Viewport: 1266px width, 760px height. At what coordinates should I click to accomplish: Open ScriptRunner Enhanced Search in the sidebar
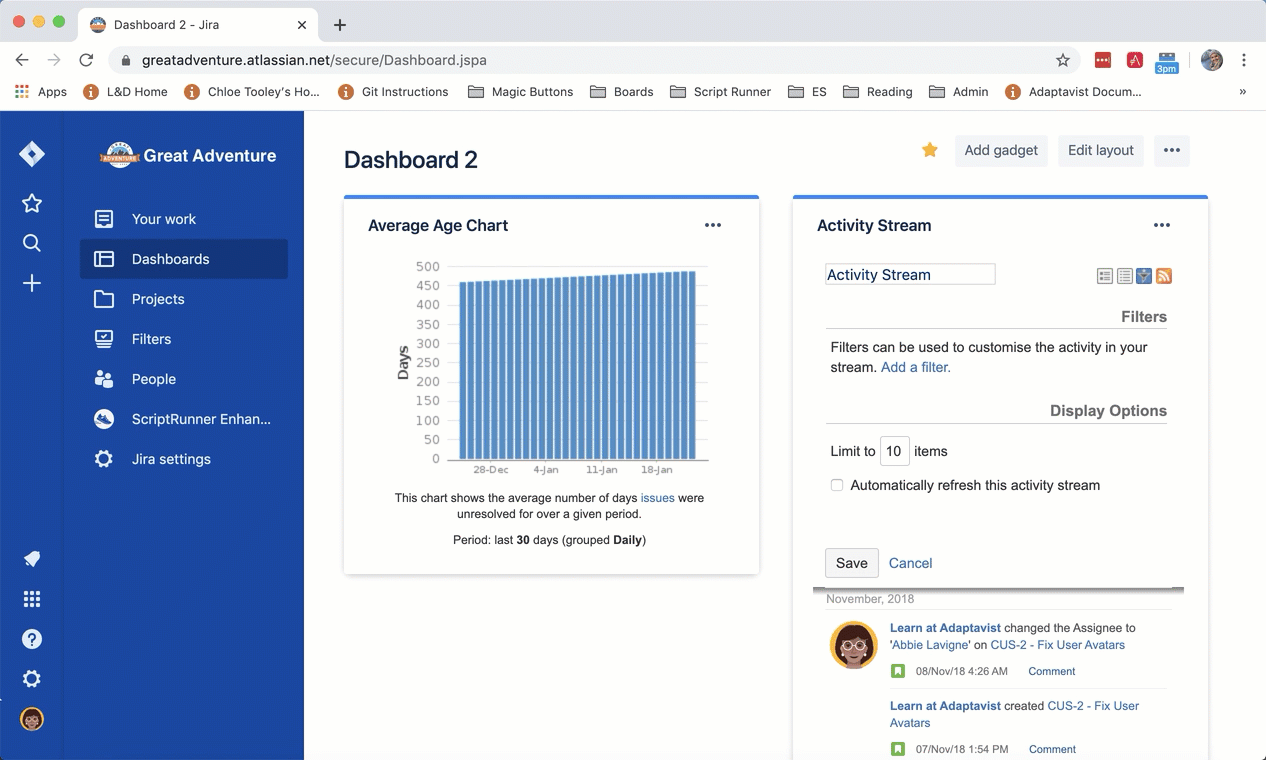pyautogui.click(x=184, y=419)
